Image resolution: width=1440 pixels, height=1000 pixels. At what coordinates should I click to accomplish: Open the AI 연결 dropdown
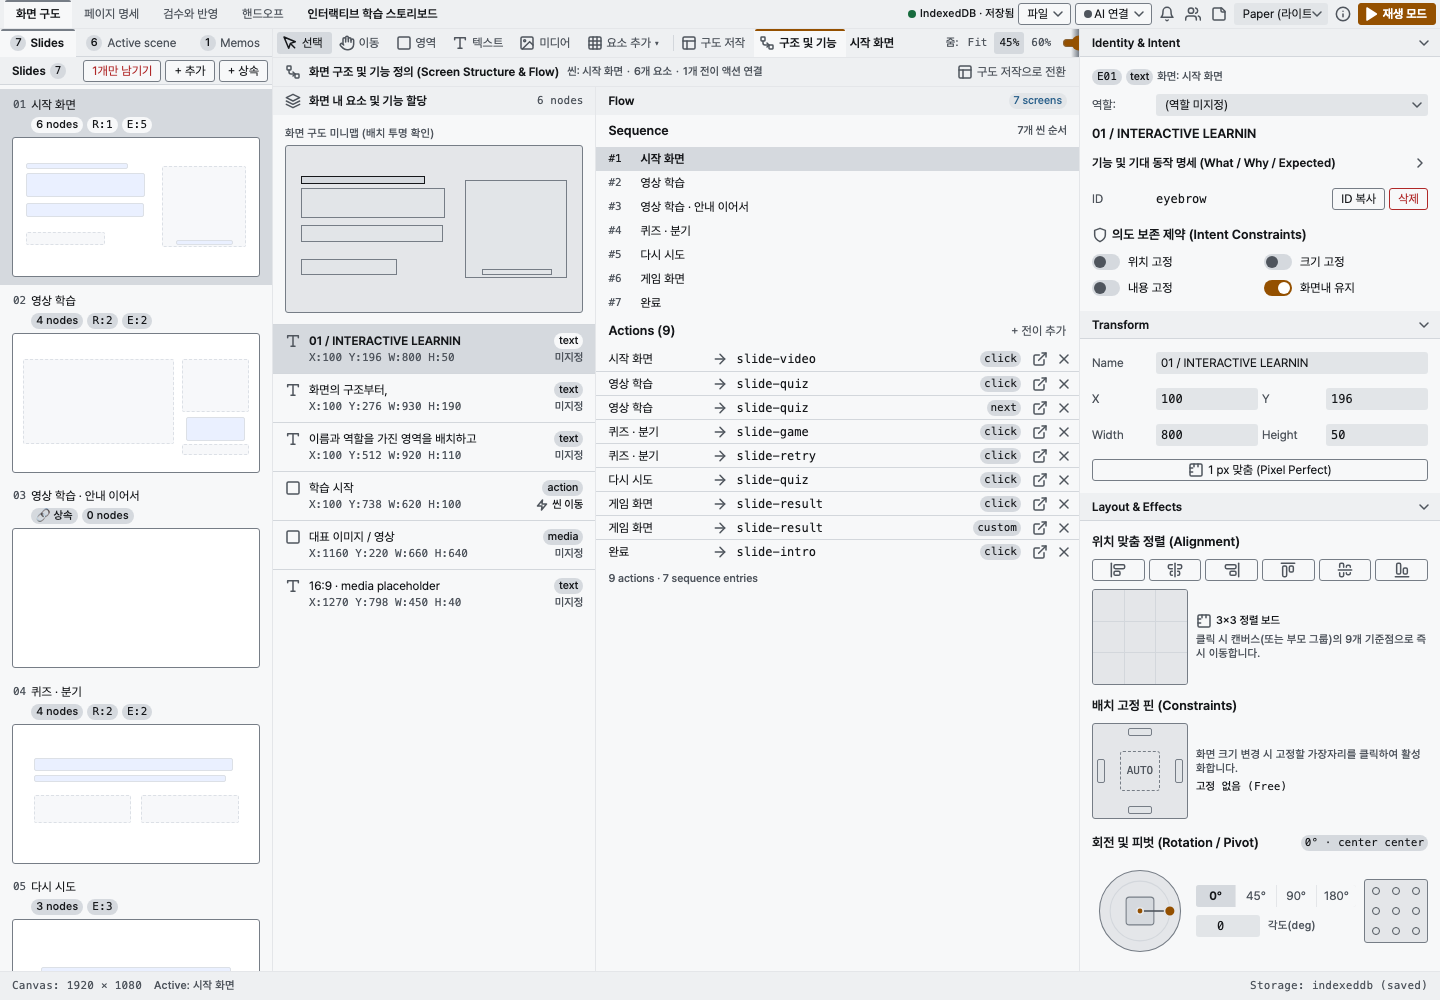click(x=1113, y=14)
